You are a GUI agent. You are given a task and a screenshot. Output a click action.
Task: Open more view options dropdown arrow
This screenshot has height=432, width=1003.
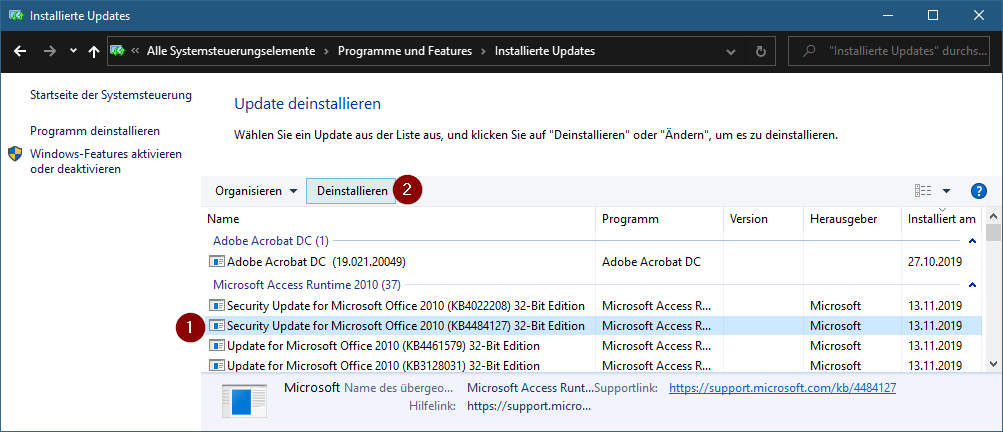click(946, 191)
